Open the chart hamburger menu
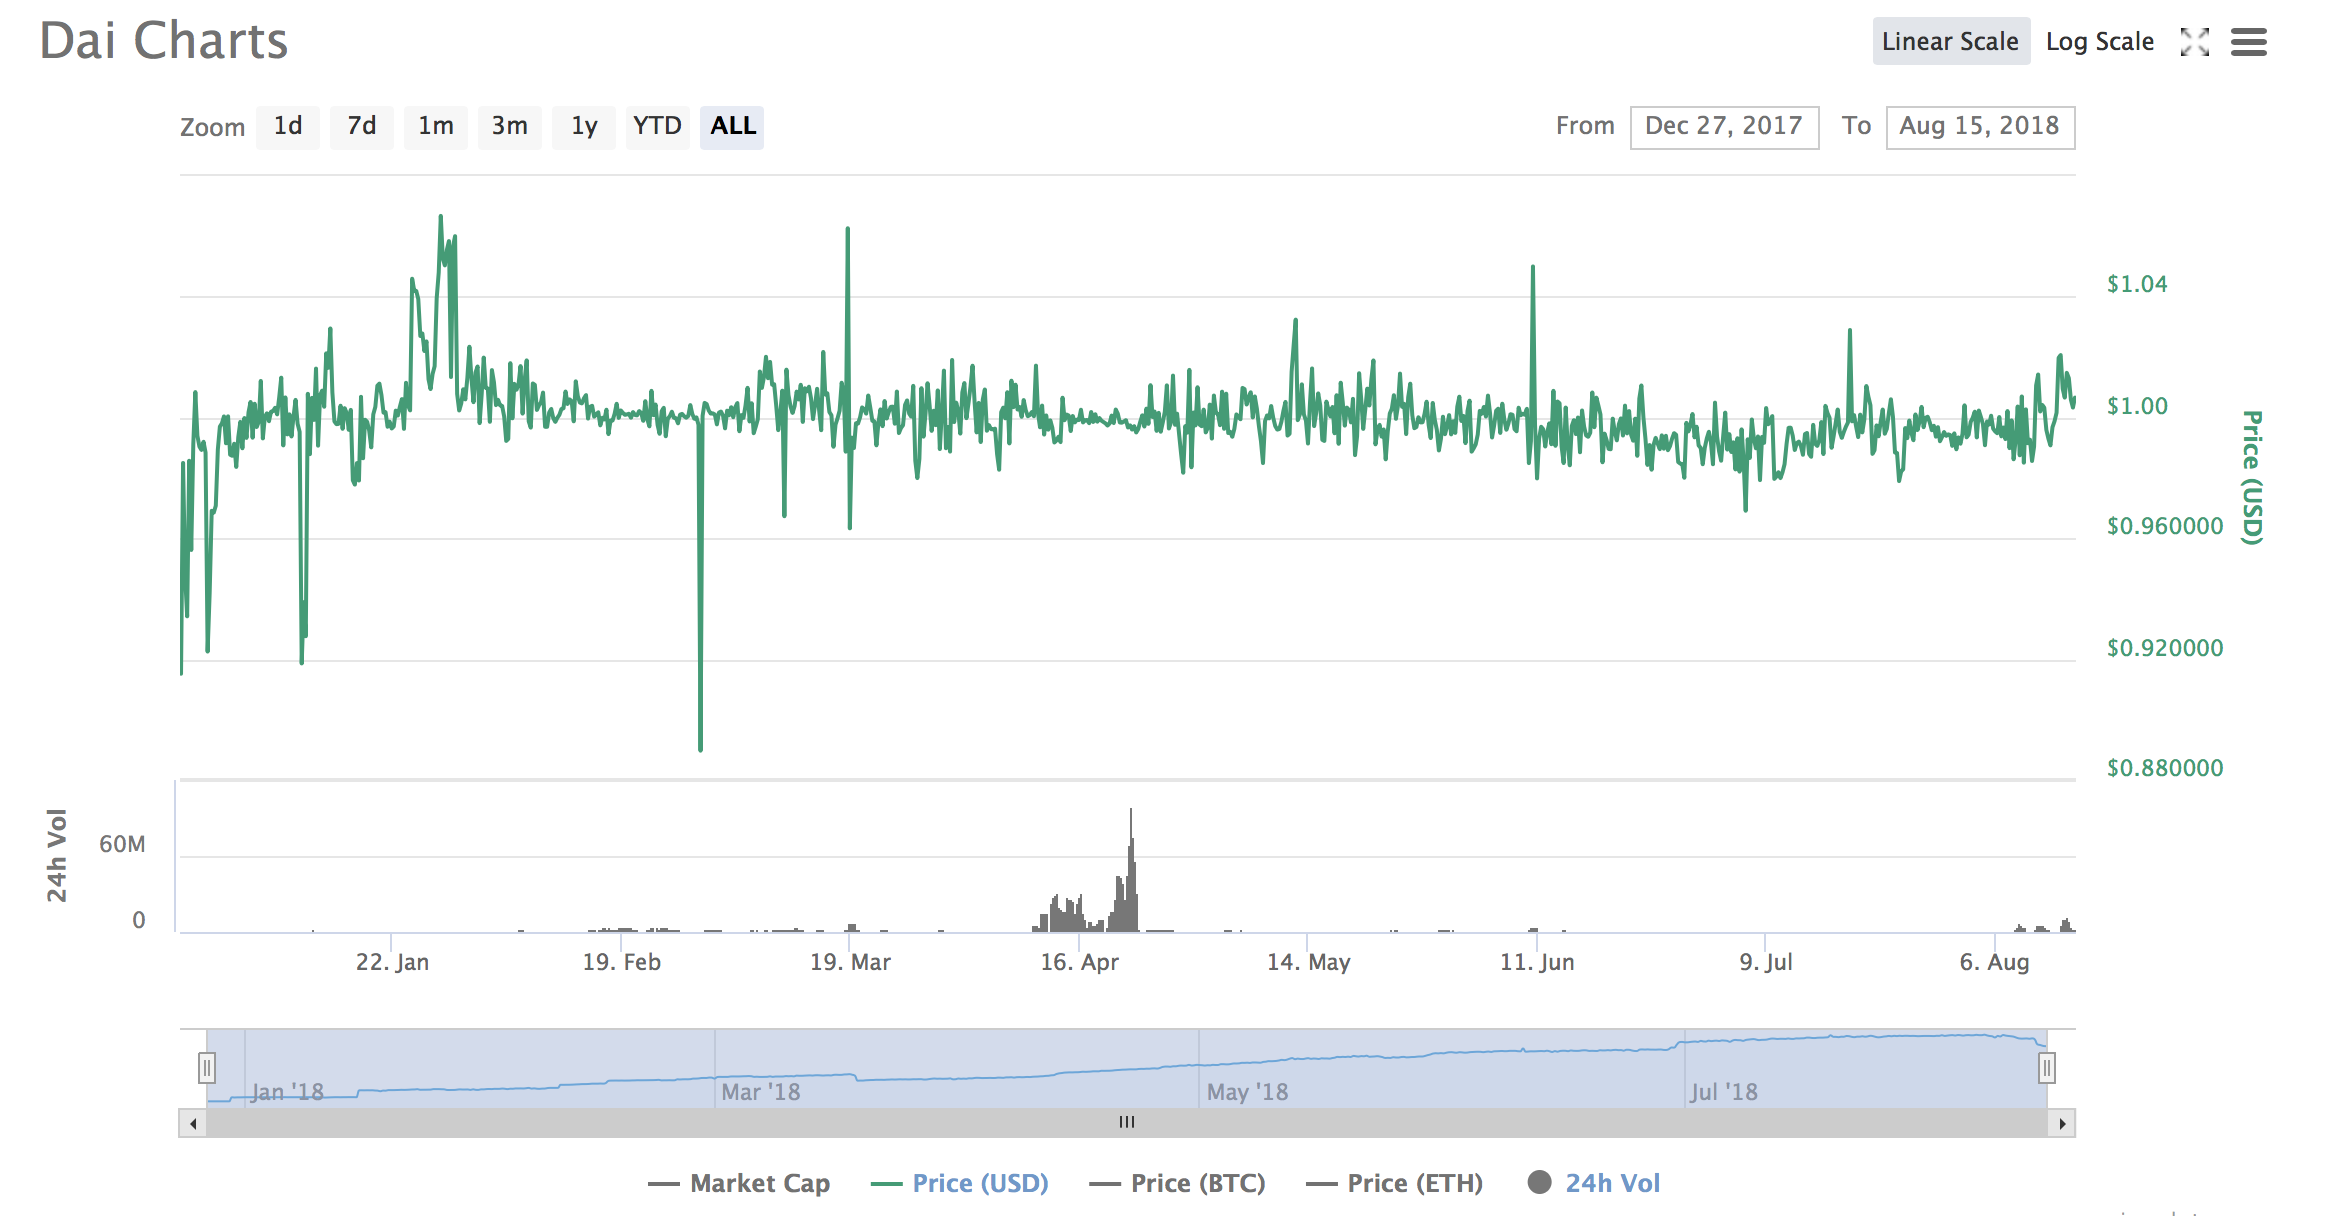This screenshot has width=2326, height=1216. point(2249,42)
